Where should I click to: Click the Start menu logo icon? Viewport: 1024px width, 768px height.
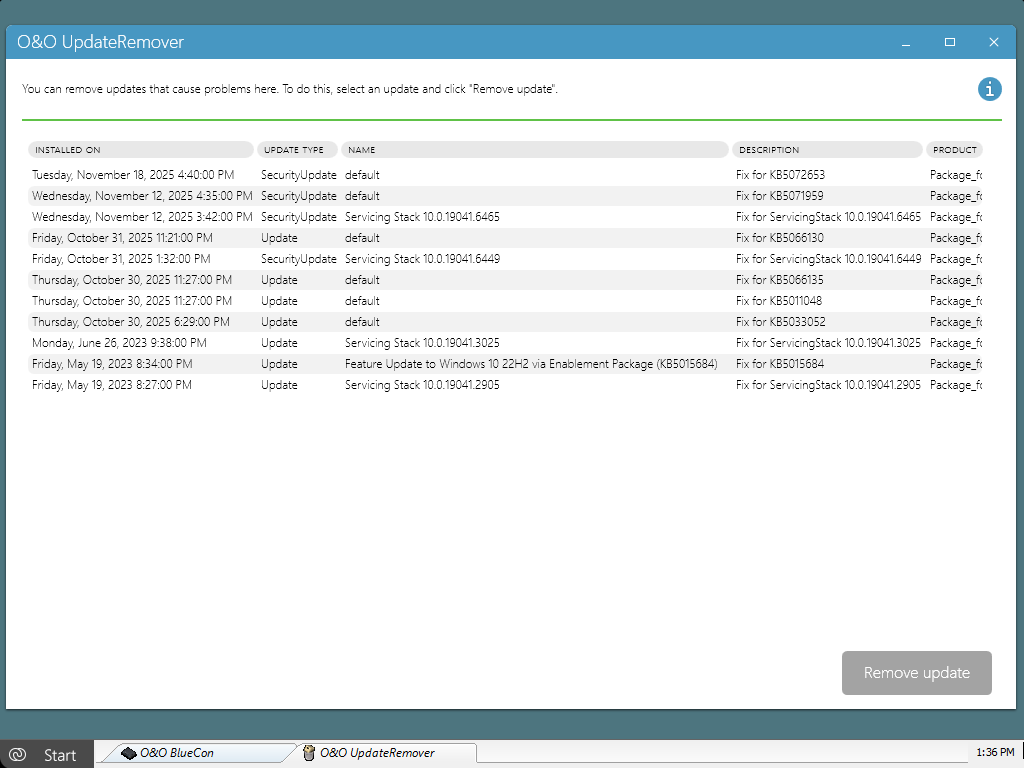click(x=17, y=755)
